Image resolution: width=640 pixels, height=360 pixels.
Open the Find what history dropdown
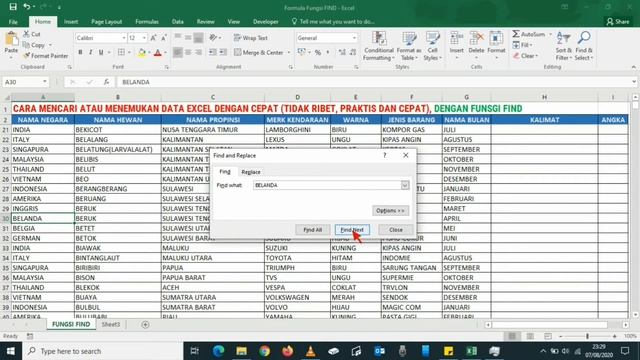405,185
